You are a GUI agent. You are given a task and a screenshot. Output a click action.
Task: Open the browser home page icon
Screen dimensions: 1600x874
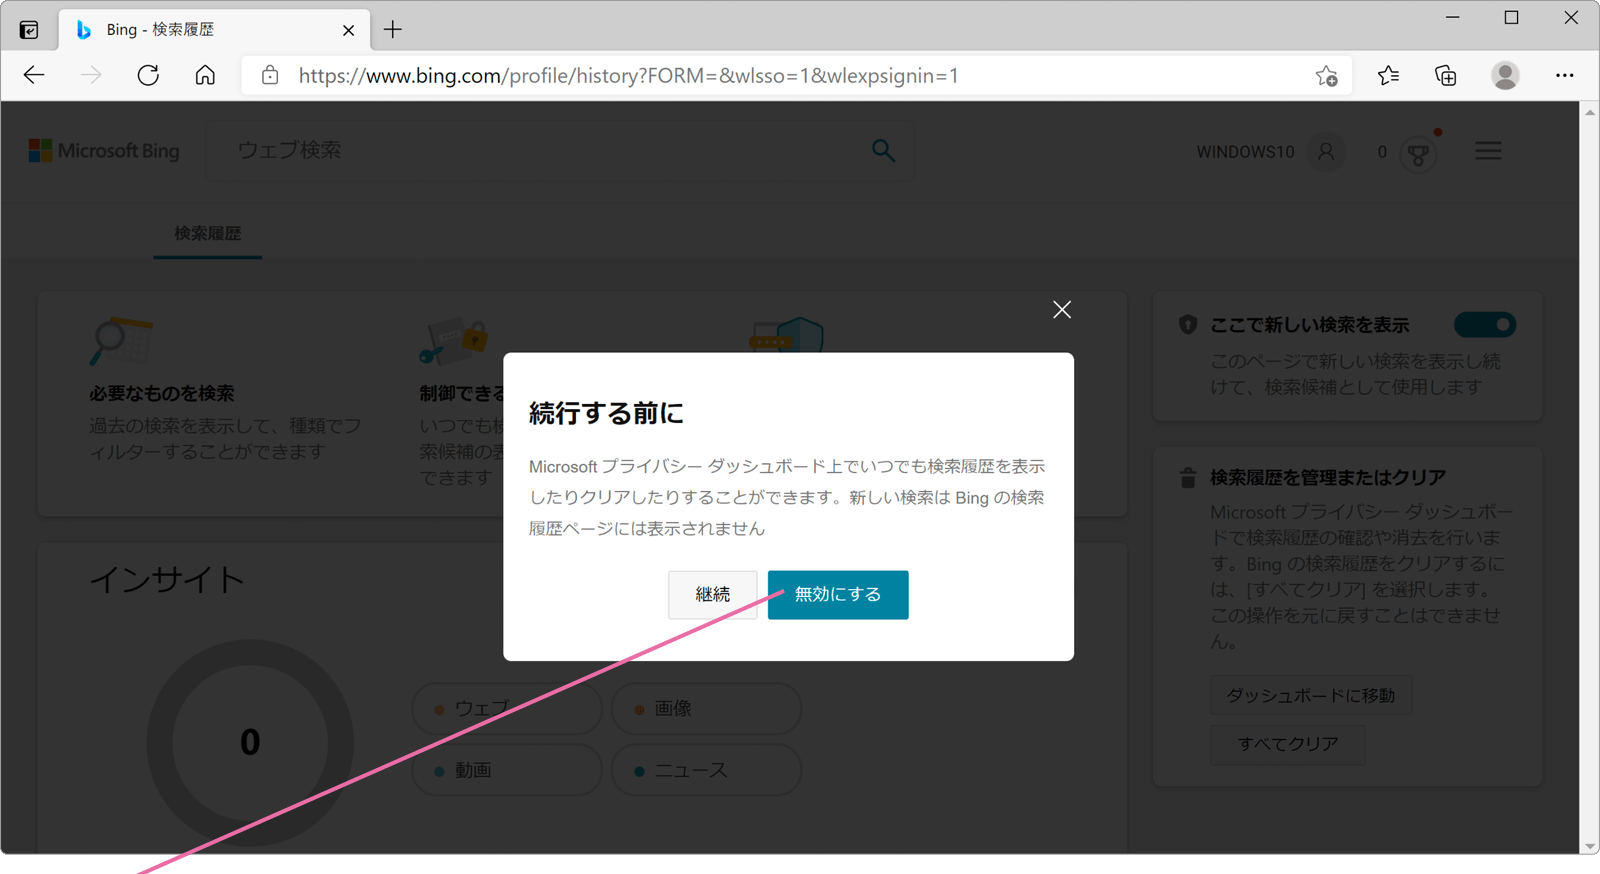click(x=205, y=75)
